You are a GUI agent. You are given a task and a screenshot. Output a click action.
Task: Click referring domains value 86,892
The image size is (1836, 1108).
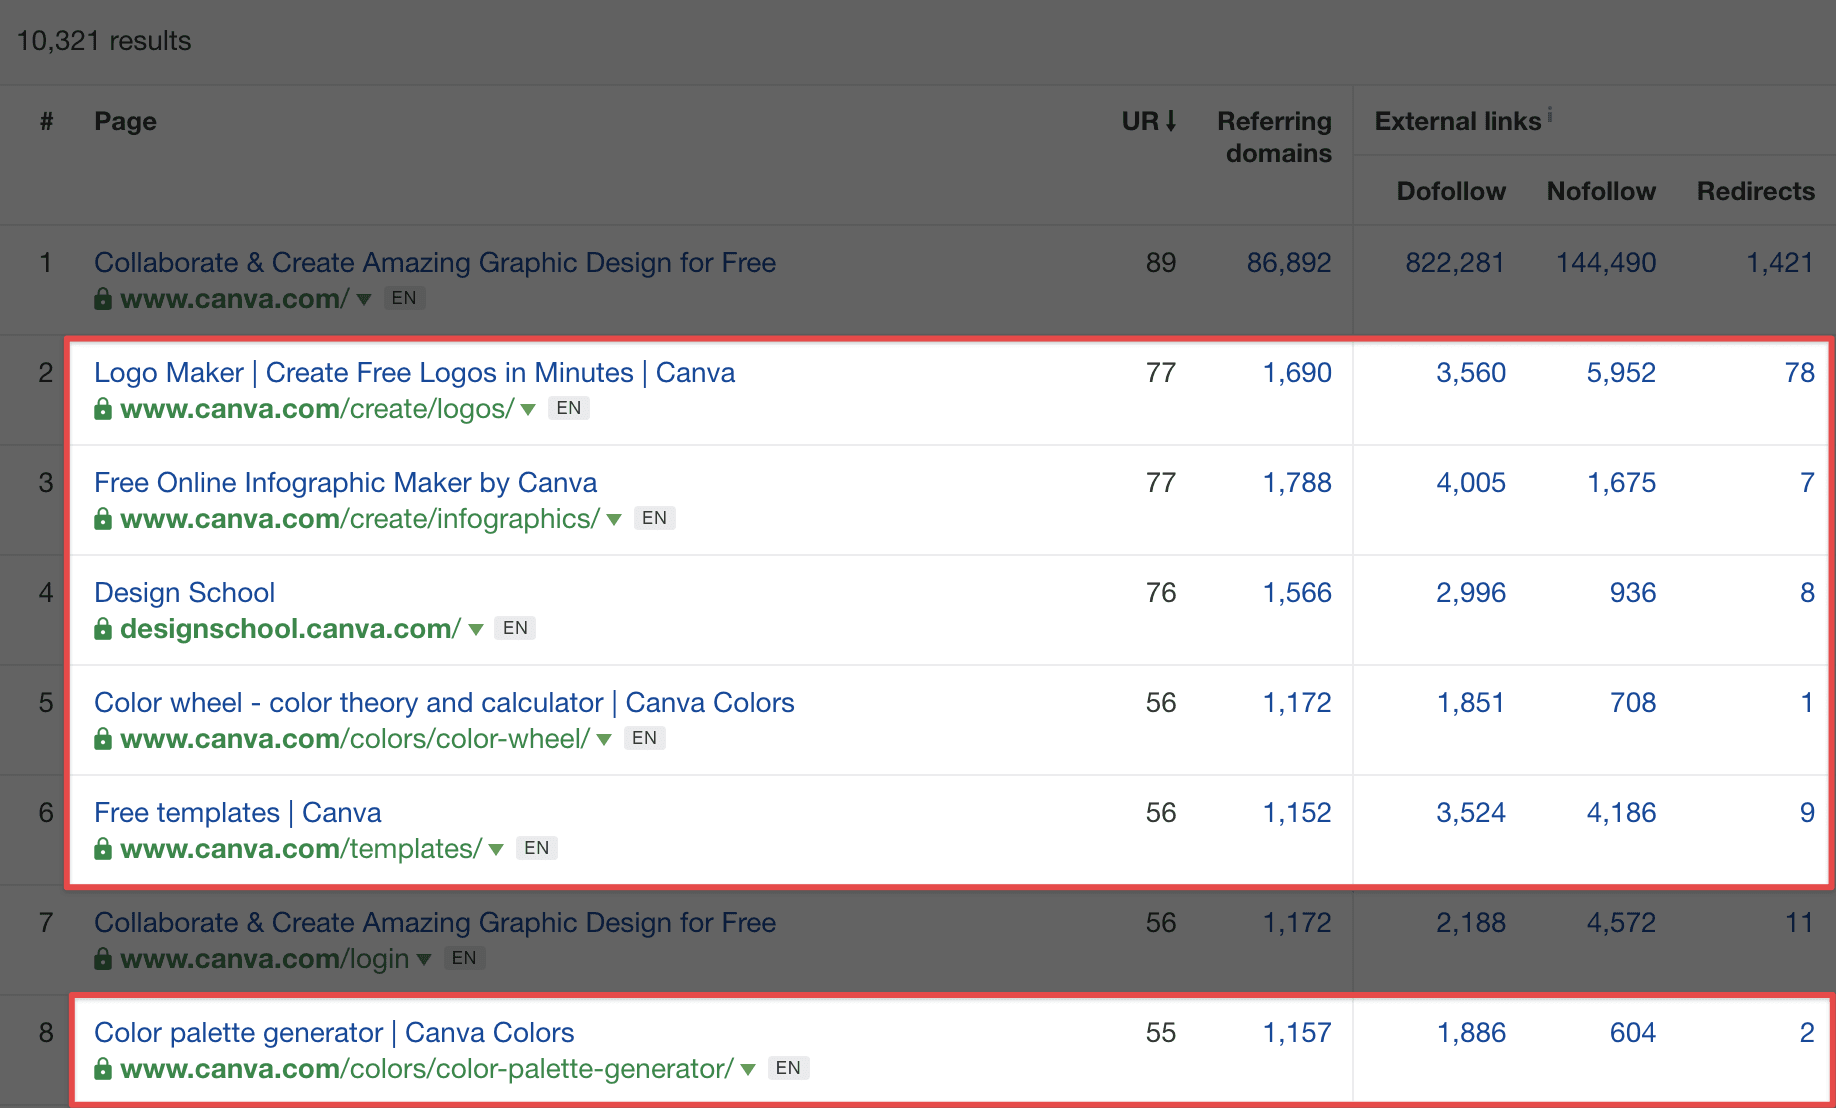1289,263
